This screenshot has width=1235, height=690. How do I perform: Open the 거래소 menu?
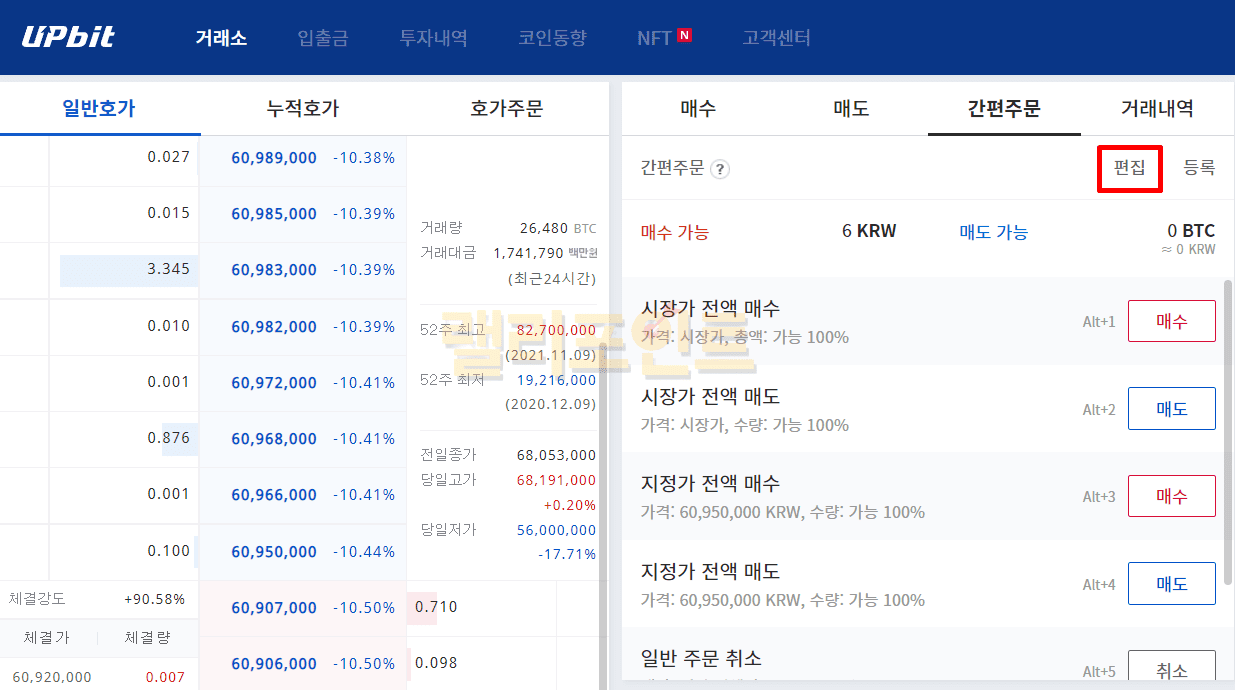pyautogui.click(x=221, y=39)
